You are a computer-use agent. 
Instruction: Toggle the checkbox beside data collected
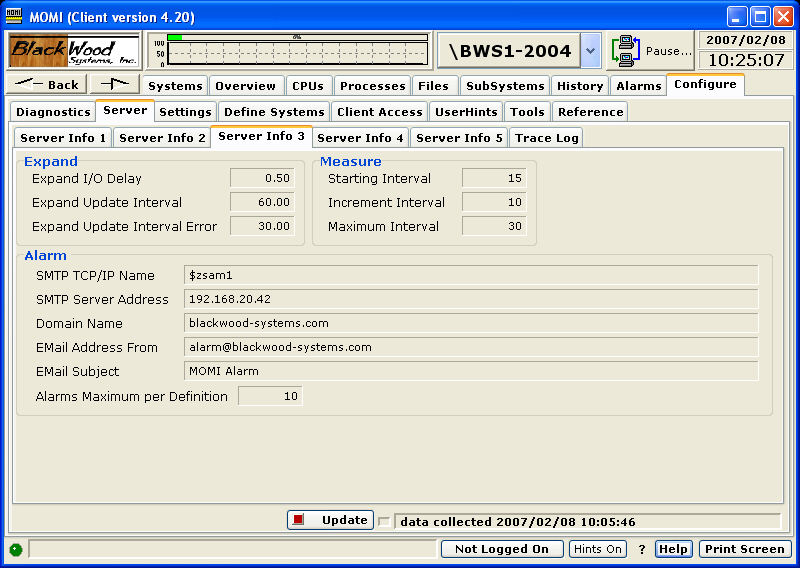pos(385,521)
